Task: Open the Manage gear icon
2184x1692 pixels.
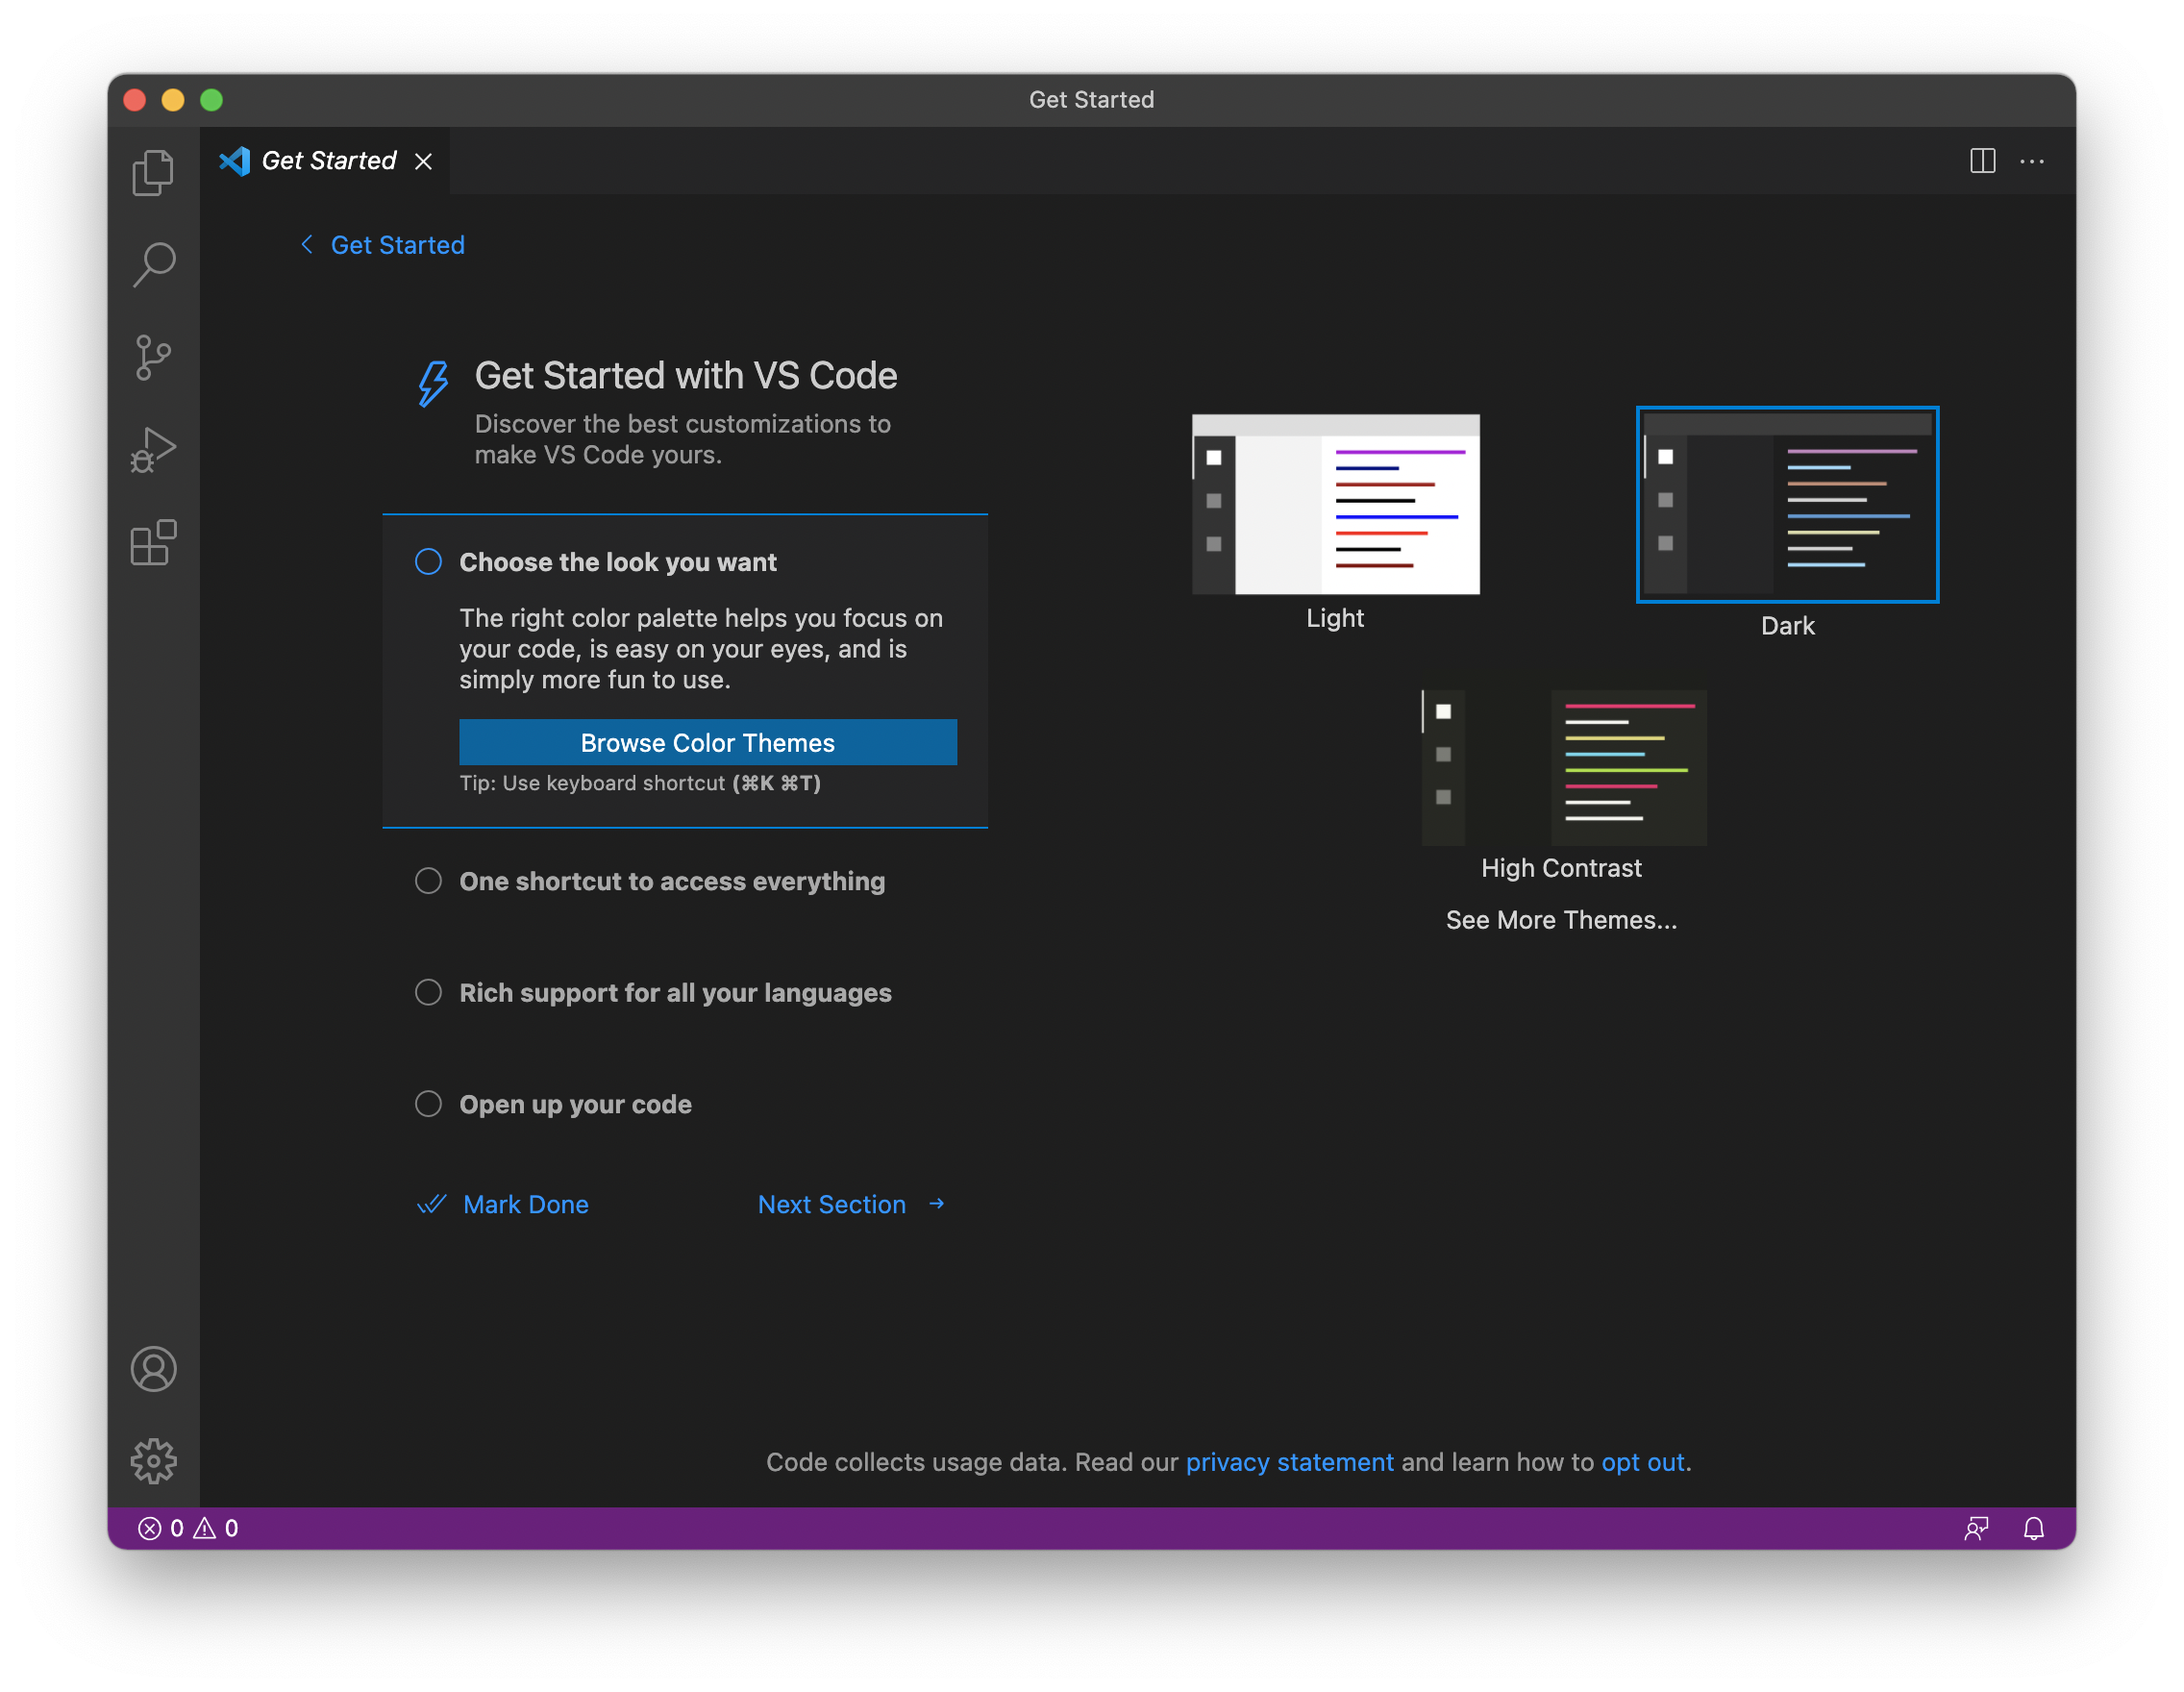Action: click(x=153, y=1461)
